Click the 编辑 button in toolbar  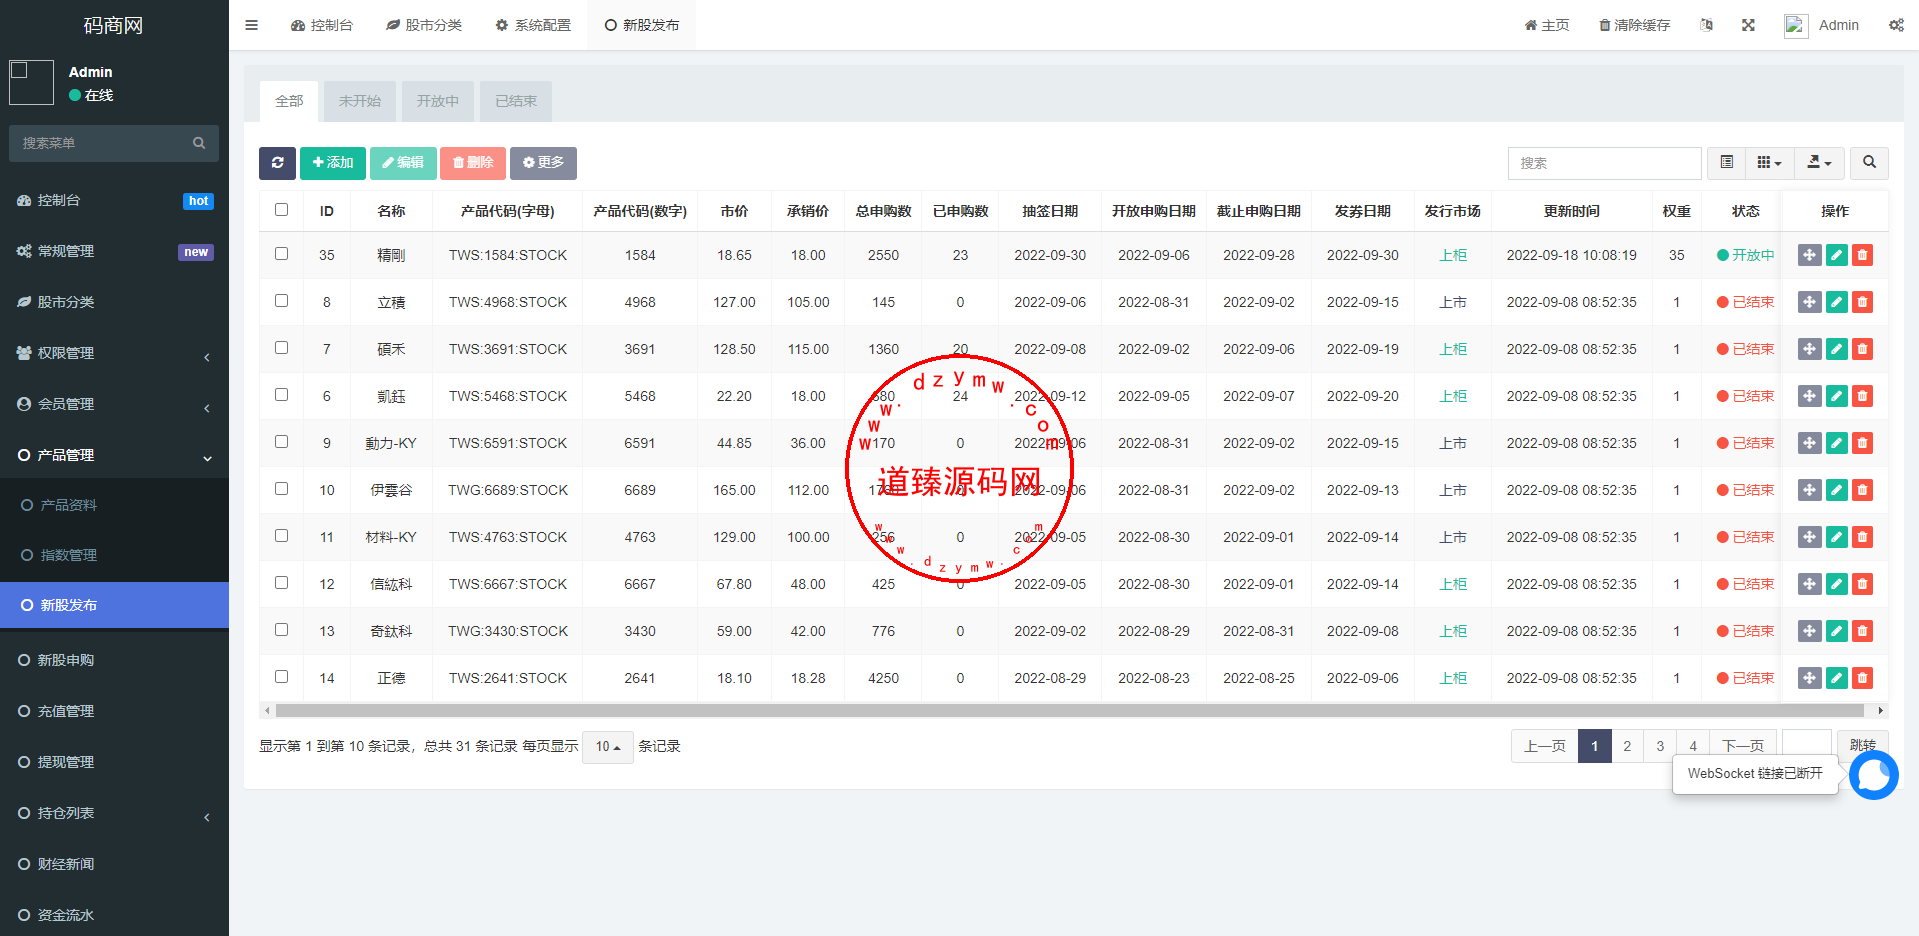[x=403, y=163]
